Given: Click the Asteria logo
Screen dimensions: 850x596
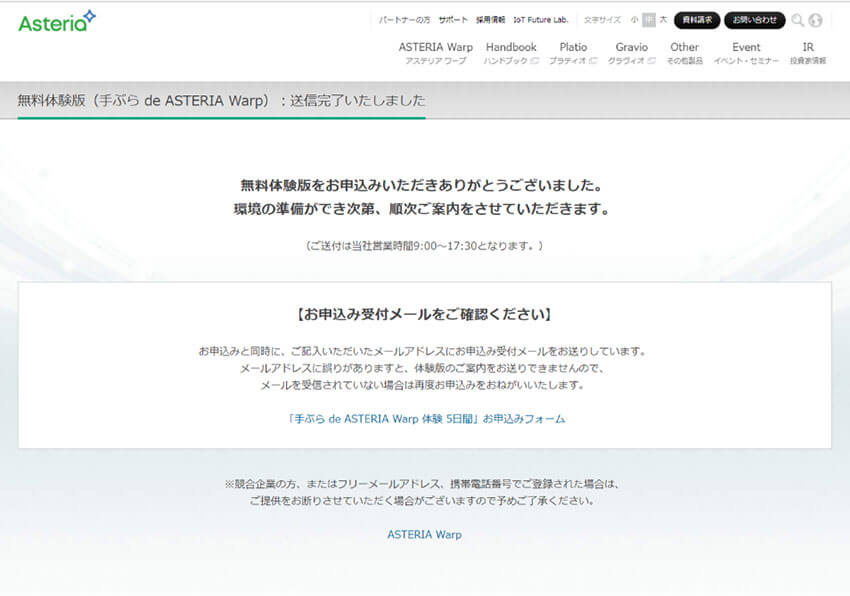Looking at the screenshot, I should click(57, 22).
